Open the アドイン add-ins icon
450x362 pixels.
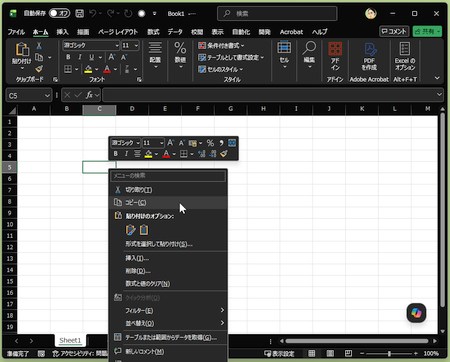[335, 49]
